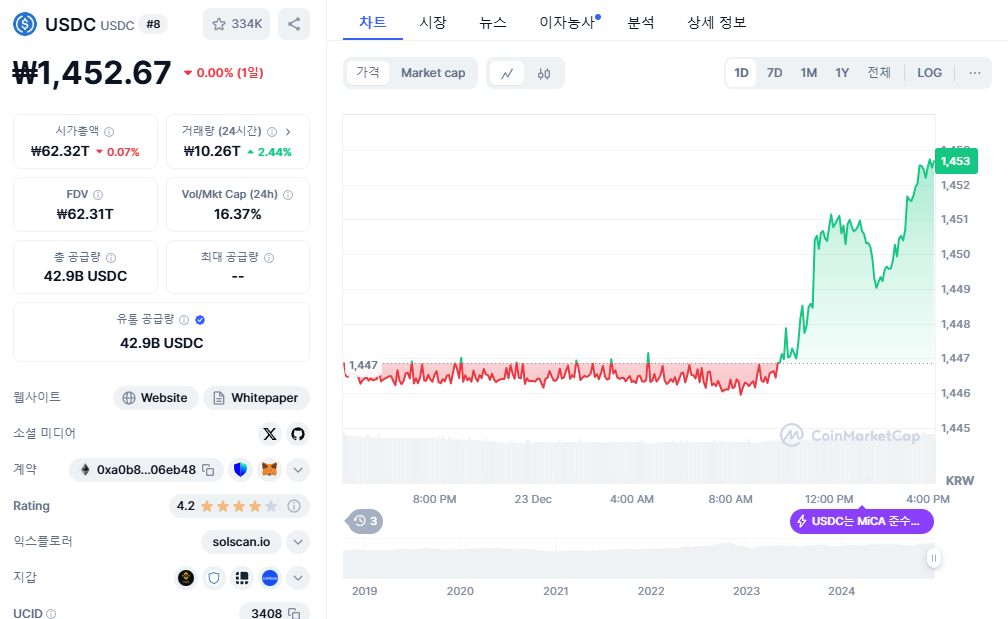Set chart range to 1M

[809, 73]
